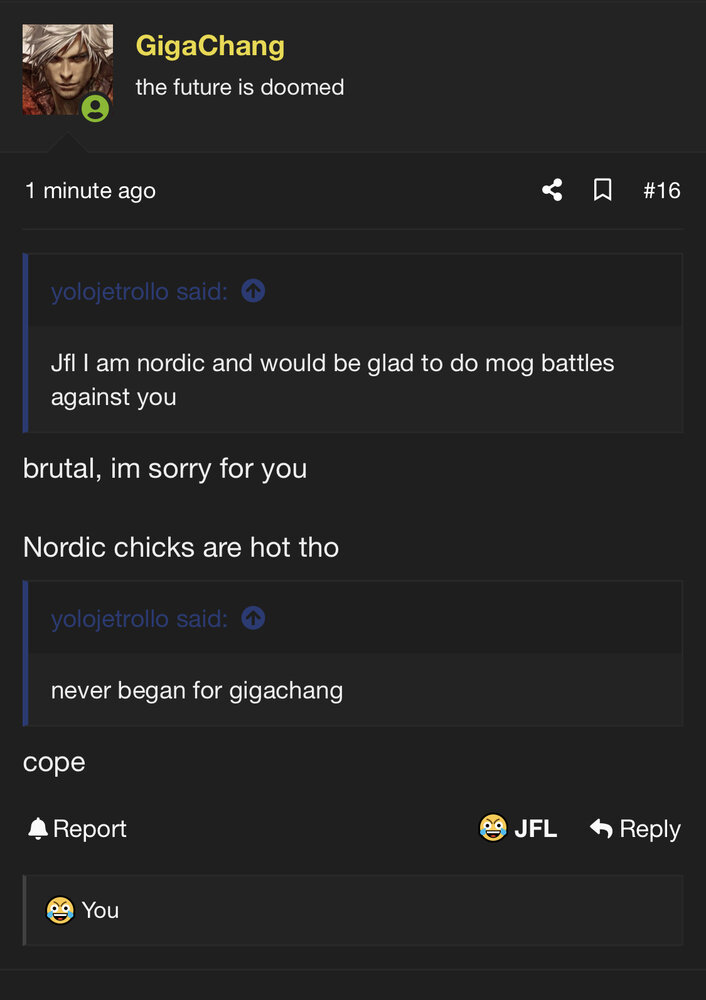
Task: Click the "1 minute ago" timestamp
Action: (90, 190)
